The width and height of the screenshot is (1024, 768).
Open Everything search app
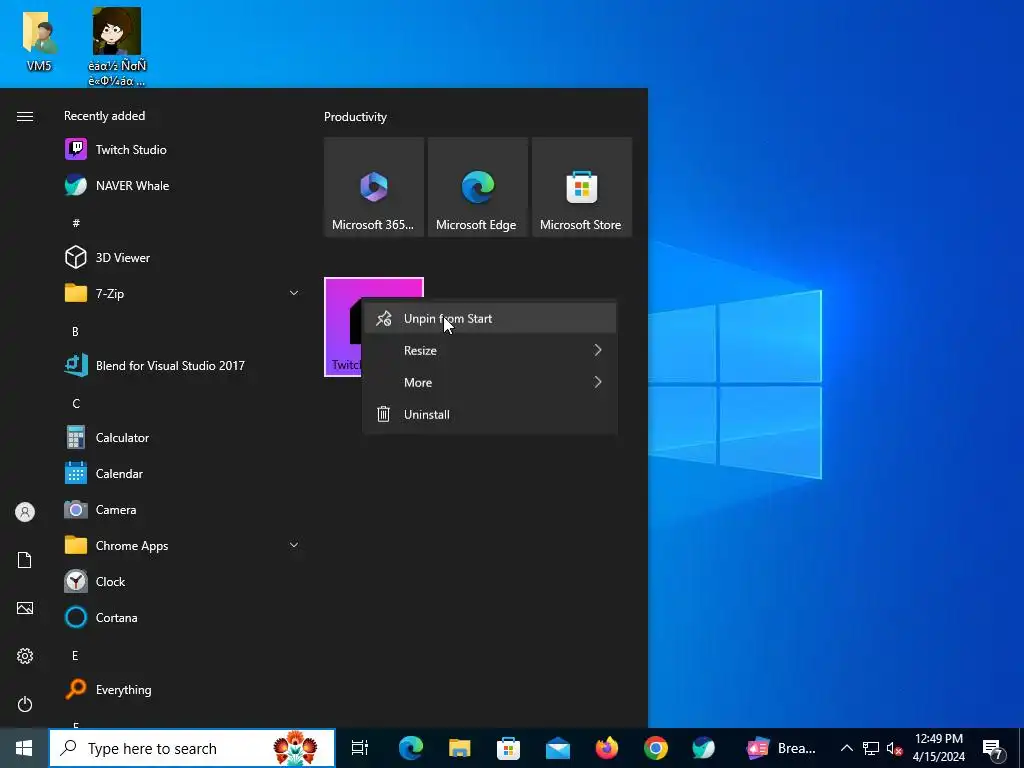point(182,690)
